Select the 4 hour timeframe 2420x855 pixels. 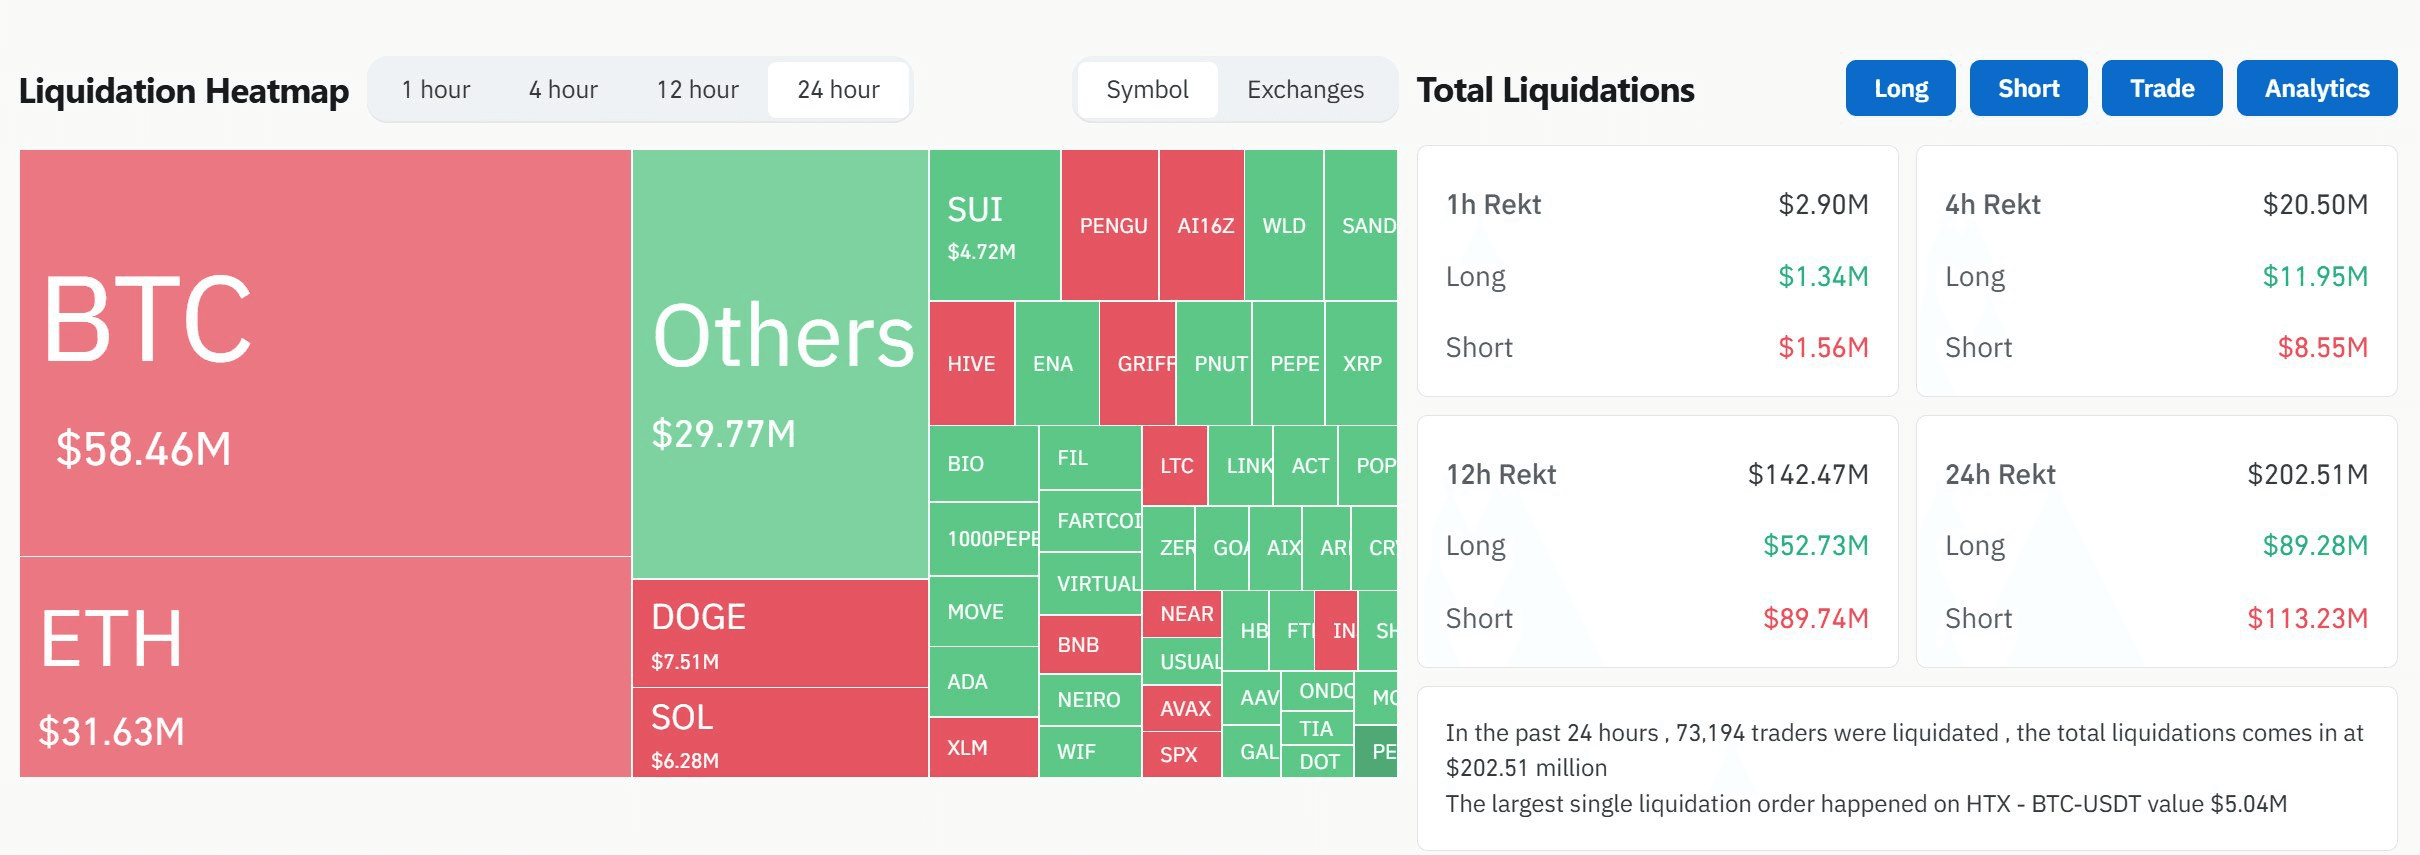(563, 90)
